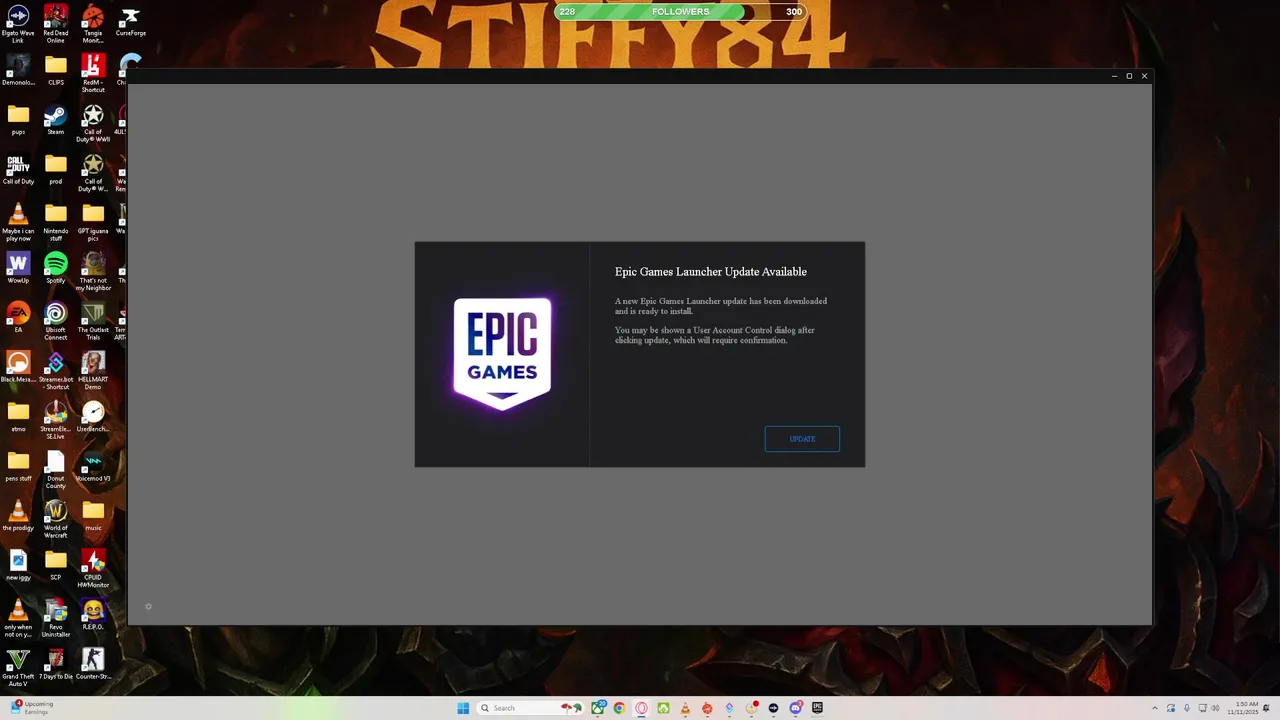The width and height of the screenshot is (1280, 720).
Task: Click the Epic Games logo image
Action: (x=502, y=354)
